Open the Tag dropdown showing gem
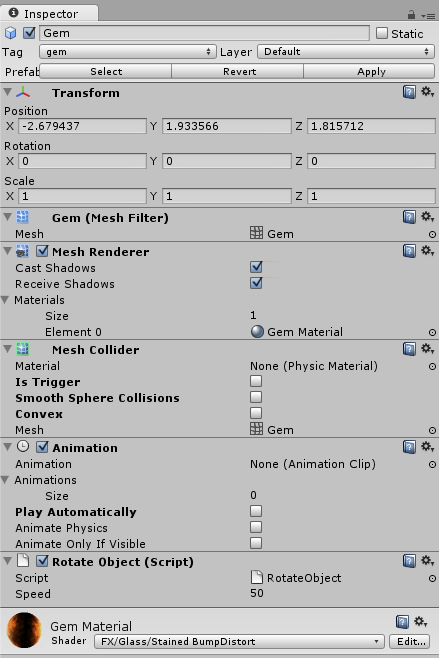 click(128, 52)
